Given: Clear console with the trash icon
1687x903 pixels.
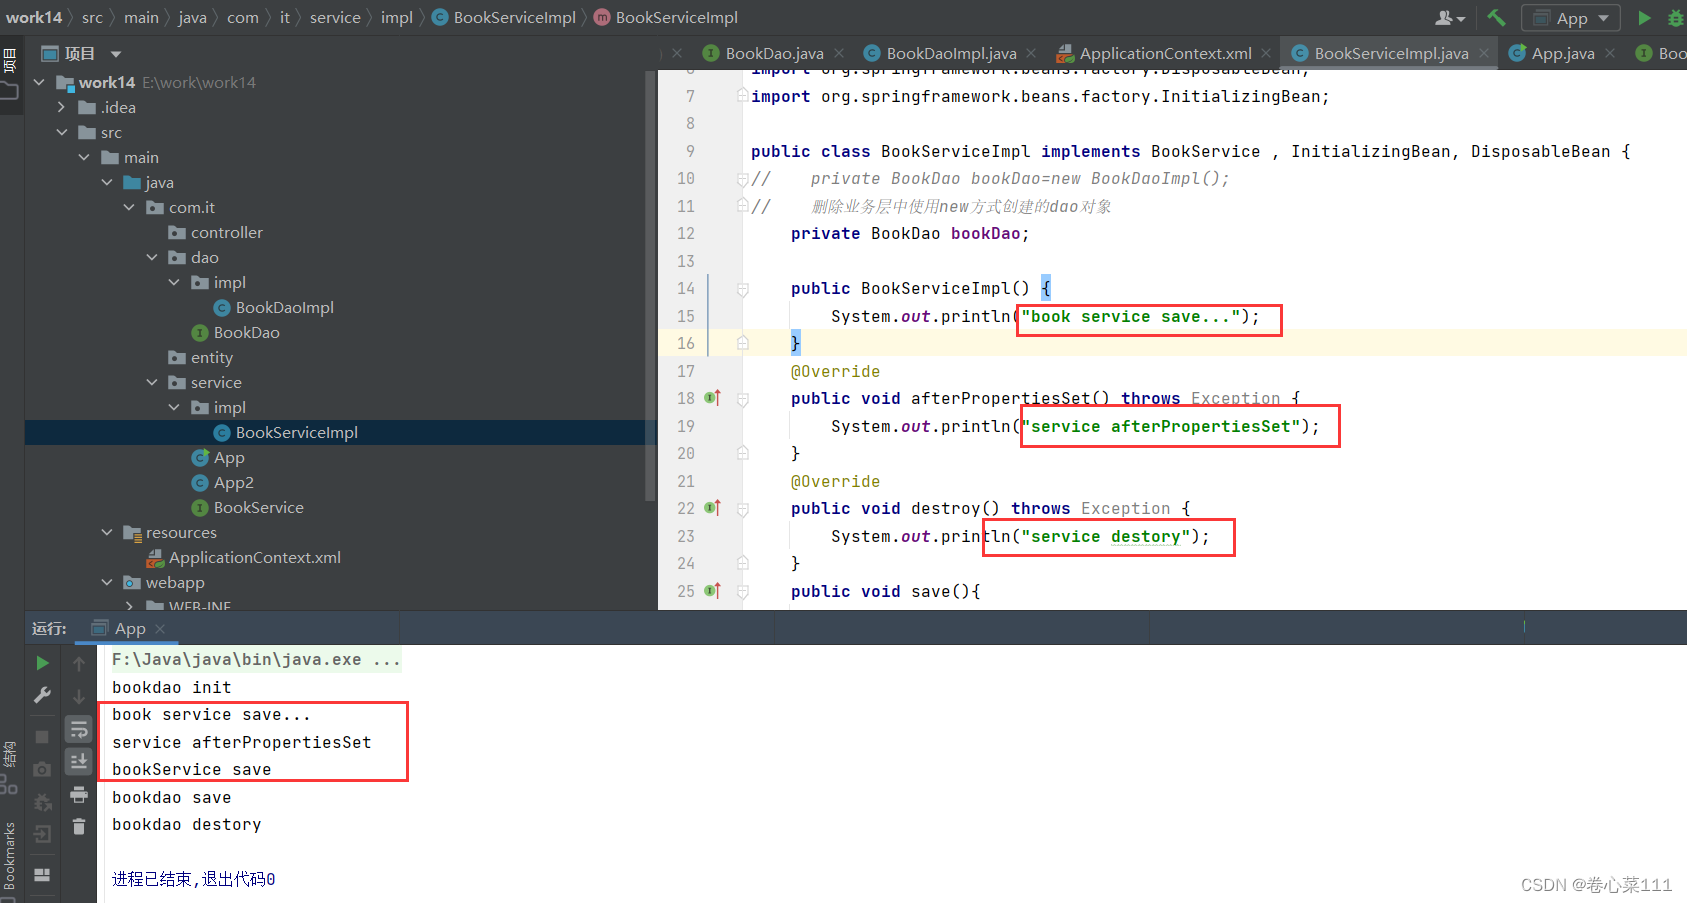Looking at the screenshot, I should point(79,826).
